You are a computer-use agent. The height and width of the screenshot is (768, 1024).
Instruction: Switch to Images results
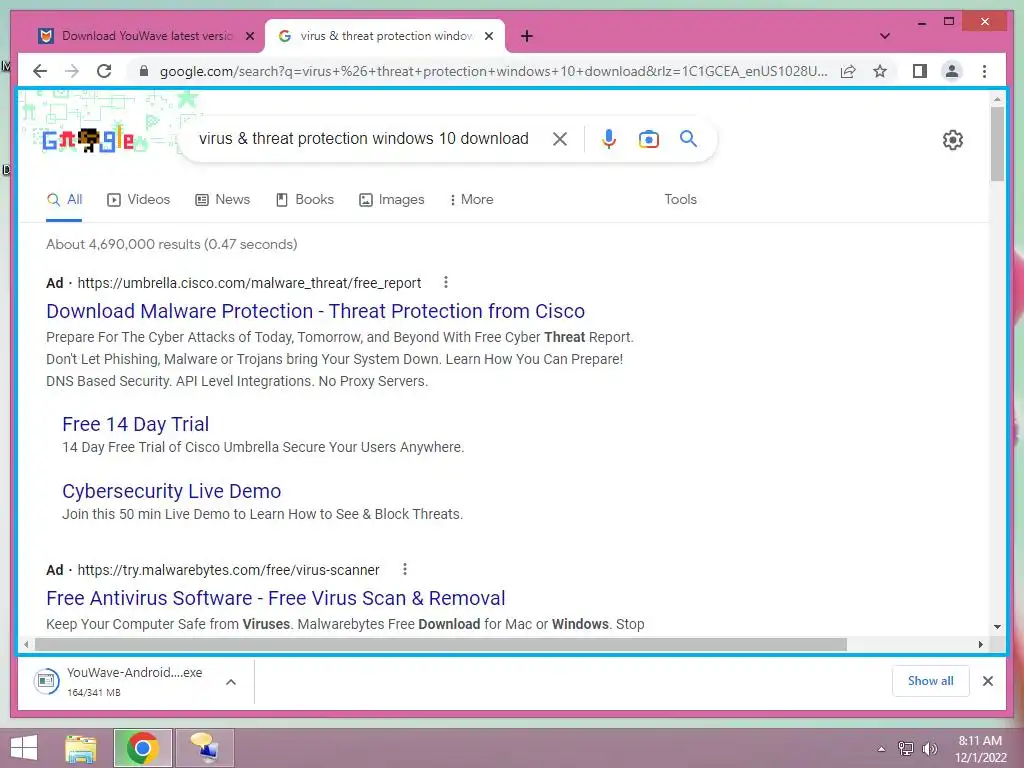[392, 199]
